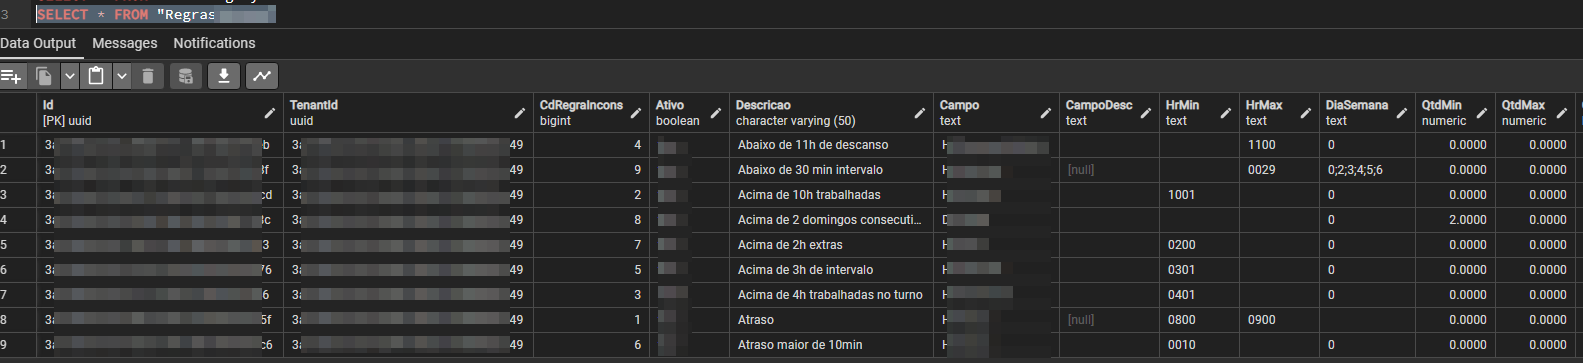
Task: Click cell 'Abaixo de 30 min intervalo'
Action: tap(831, 170)
